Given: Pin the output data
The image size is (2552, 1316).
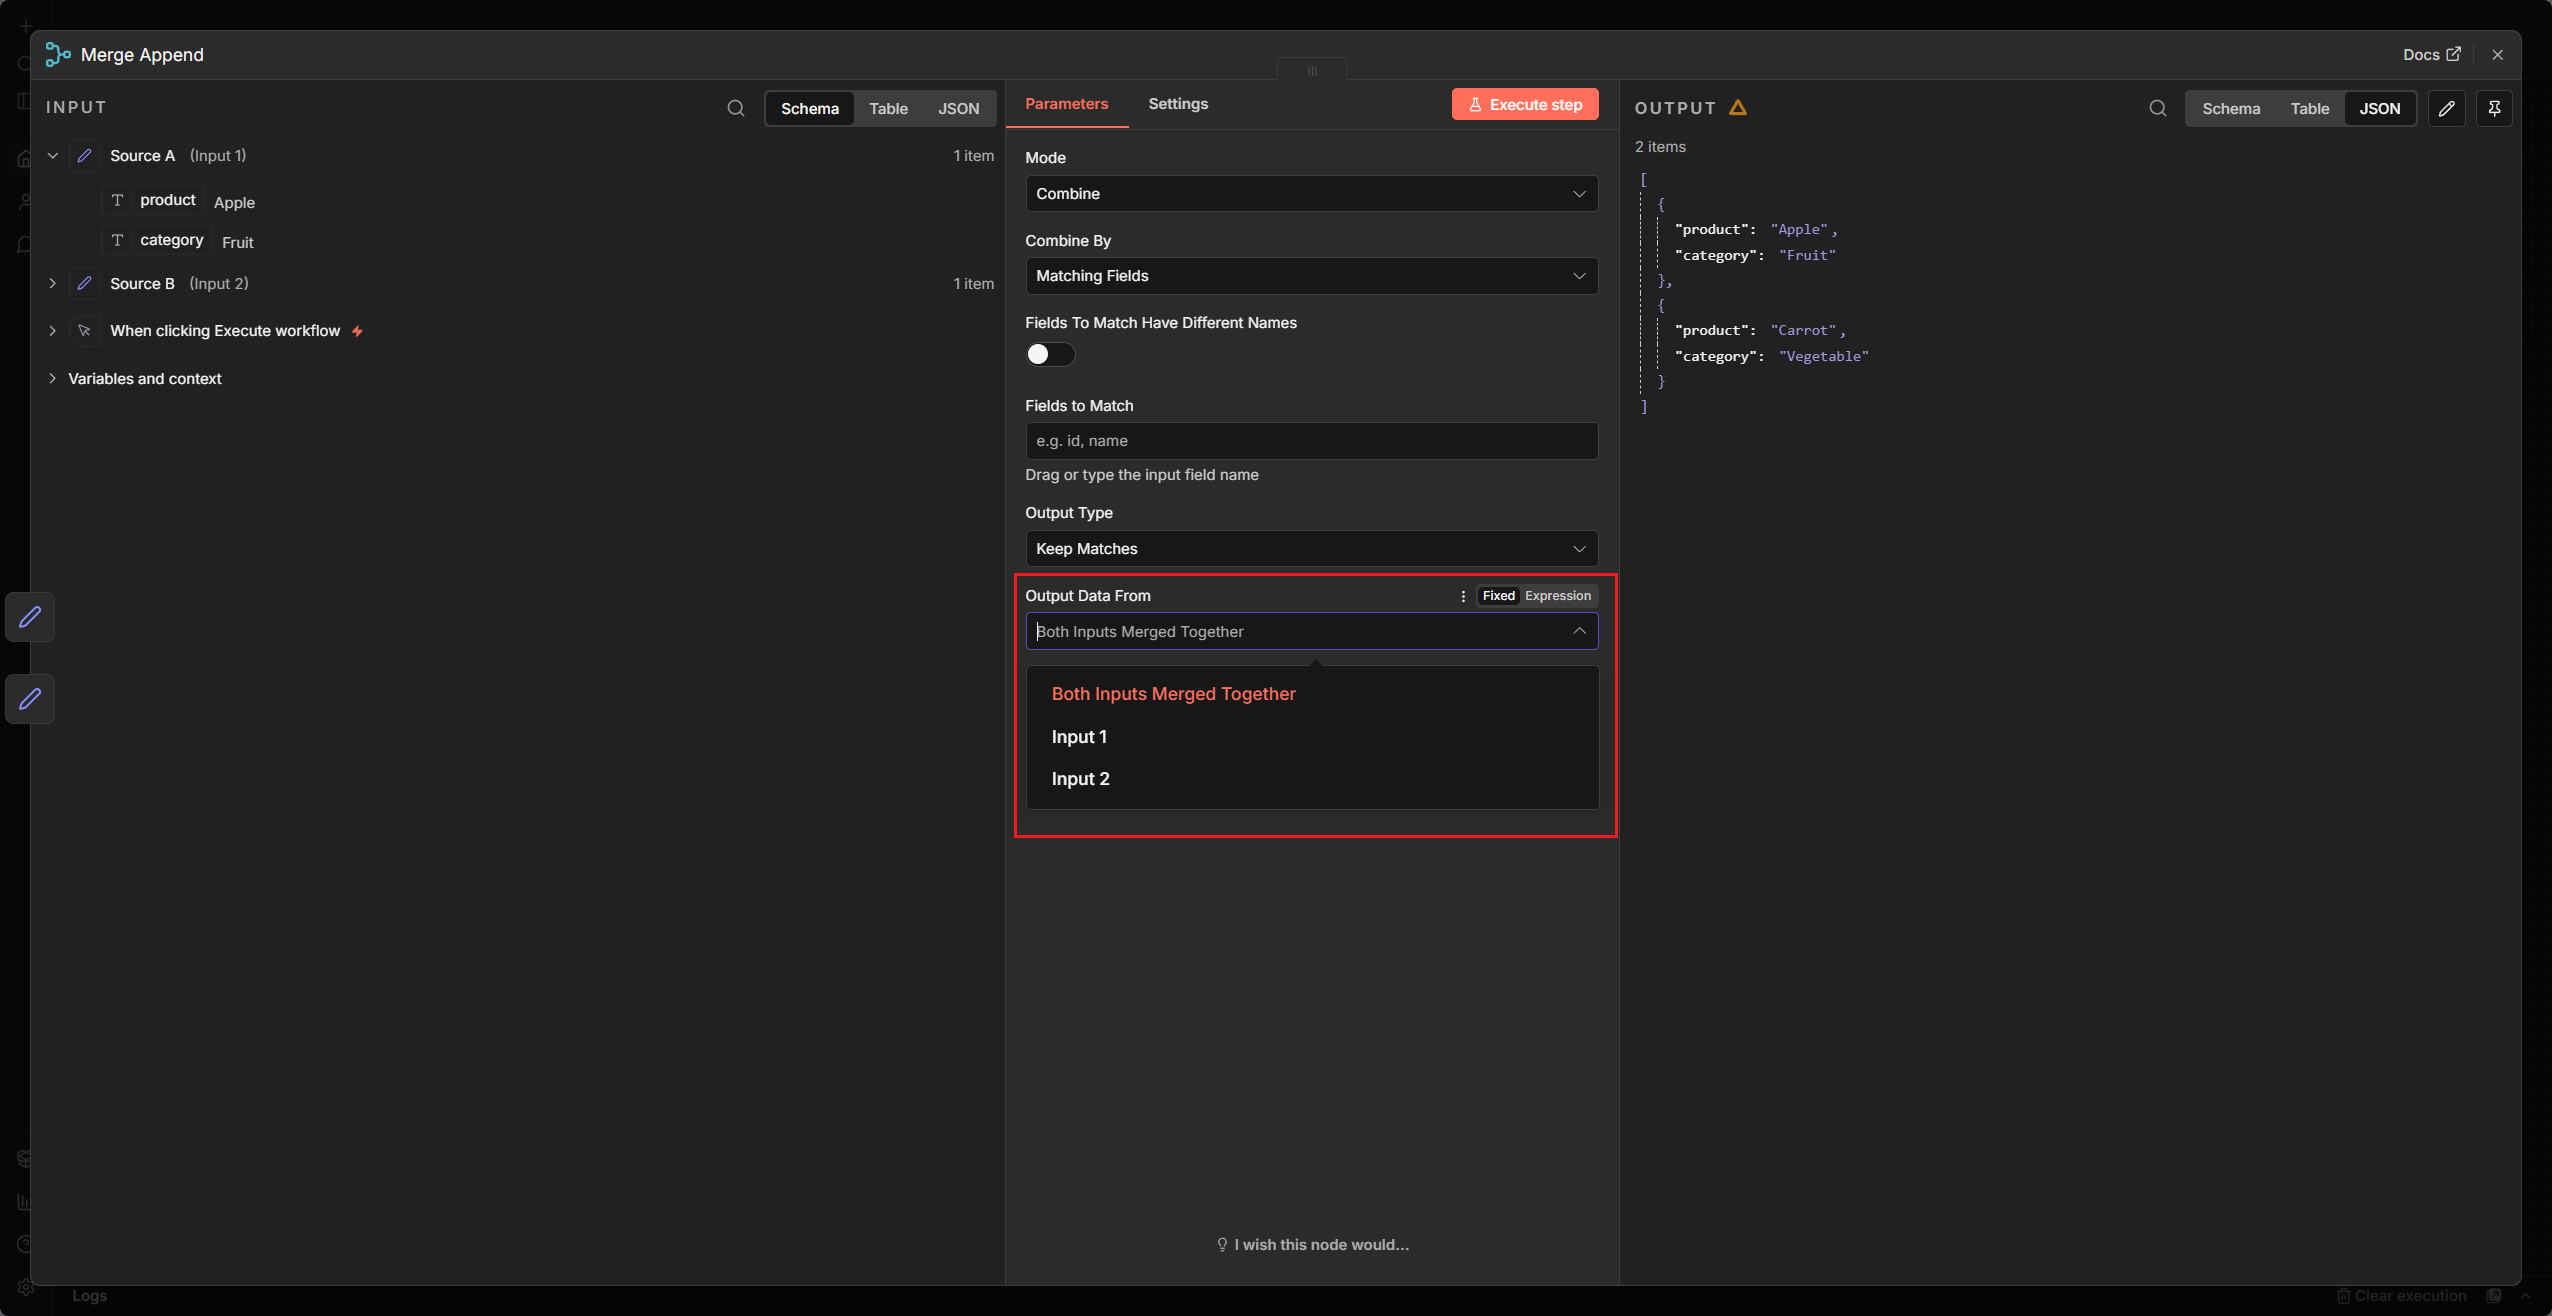Looking at the screenshot, I should point(2494,108).
